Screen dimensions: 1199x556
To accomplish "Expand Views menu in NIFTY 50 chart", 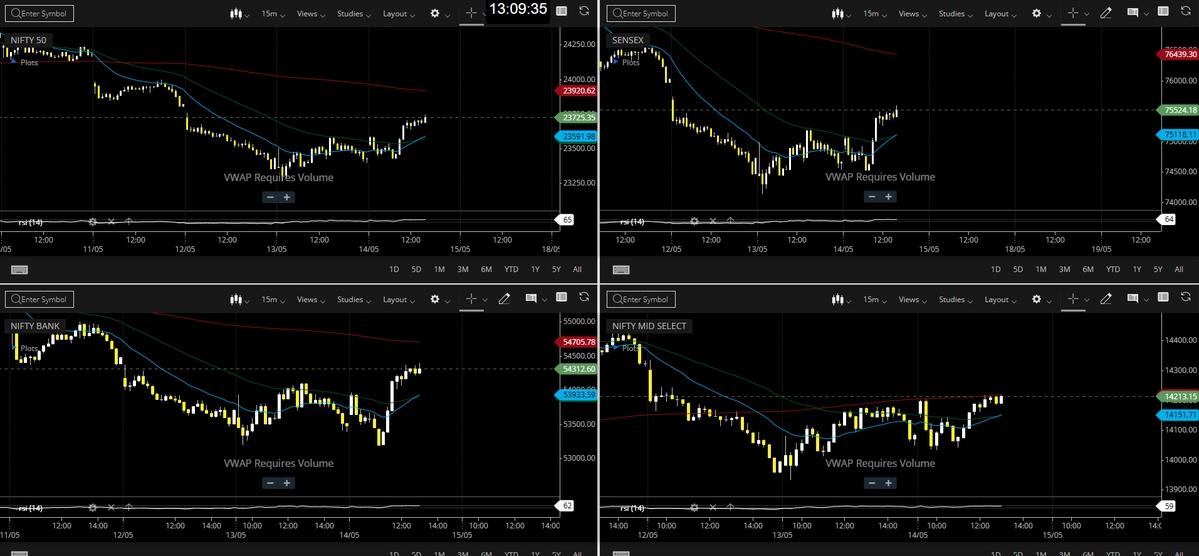I will click(x=310, y=14).
